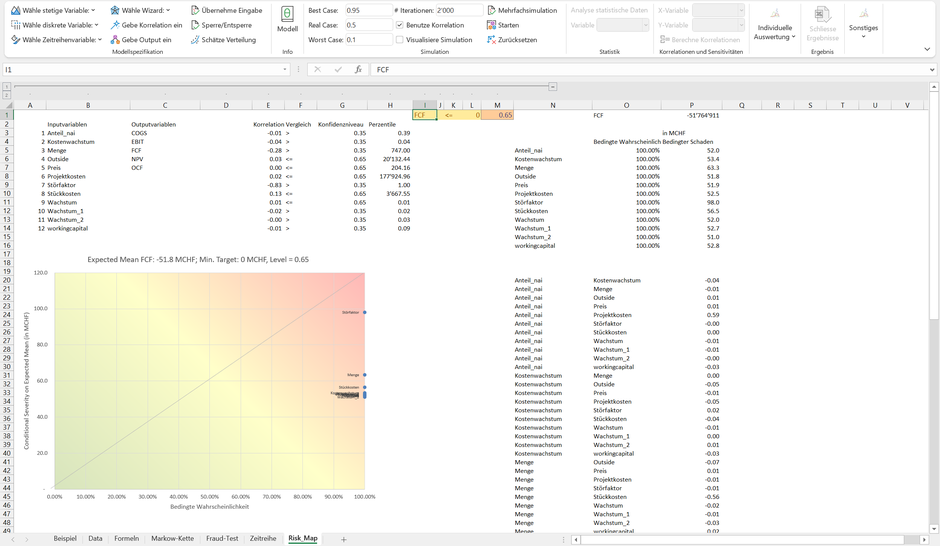
Task: Toggle the Benutze Korrelation checkbox
Action: [399, 25]
